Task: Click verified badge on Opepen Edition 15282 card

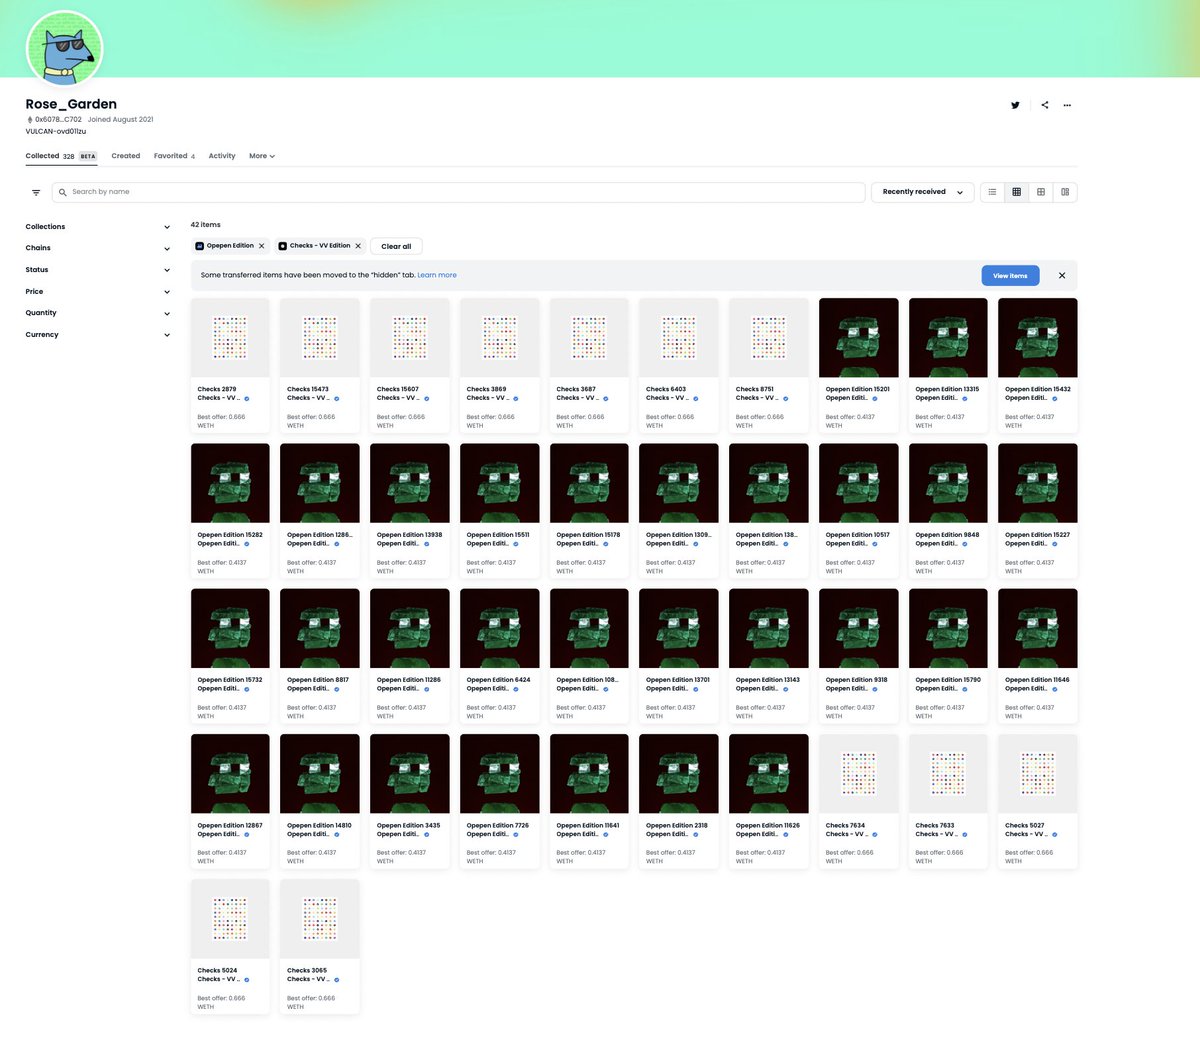Action: click(x=247, y=544)
